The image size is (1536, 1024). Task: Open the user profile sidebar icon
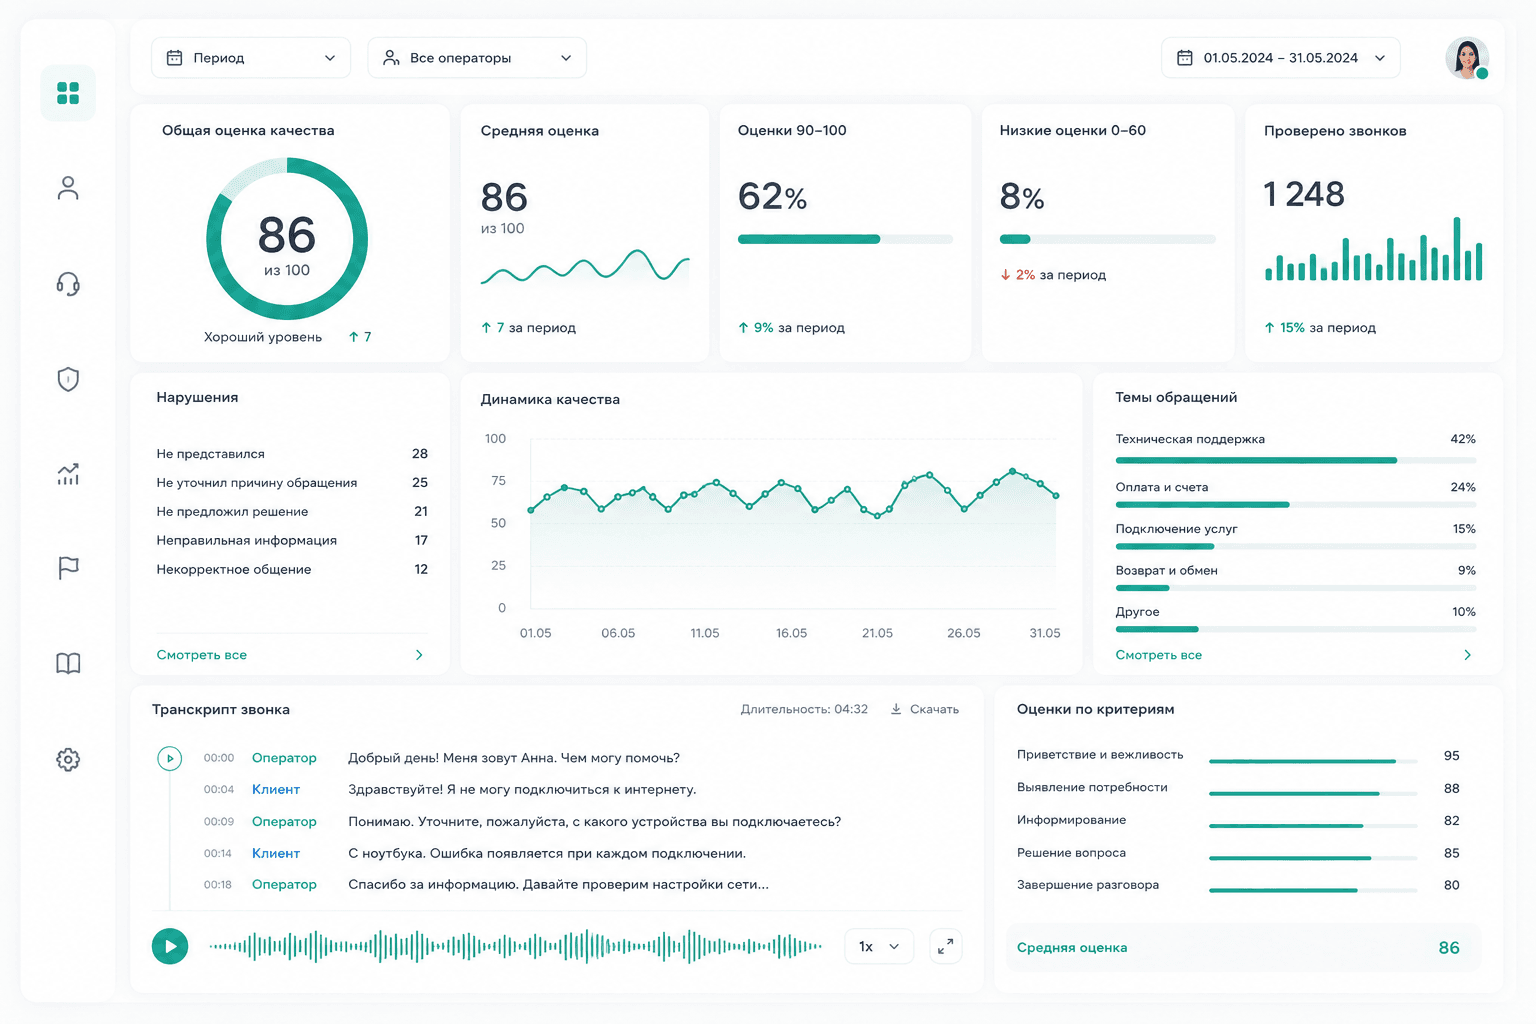pos(68,188)
